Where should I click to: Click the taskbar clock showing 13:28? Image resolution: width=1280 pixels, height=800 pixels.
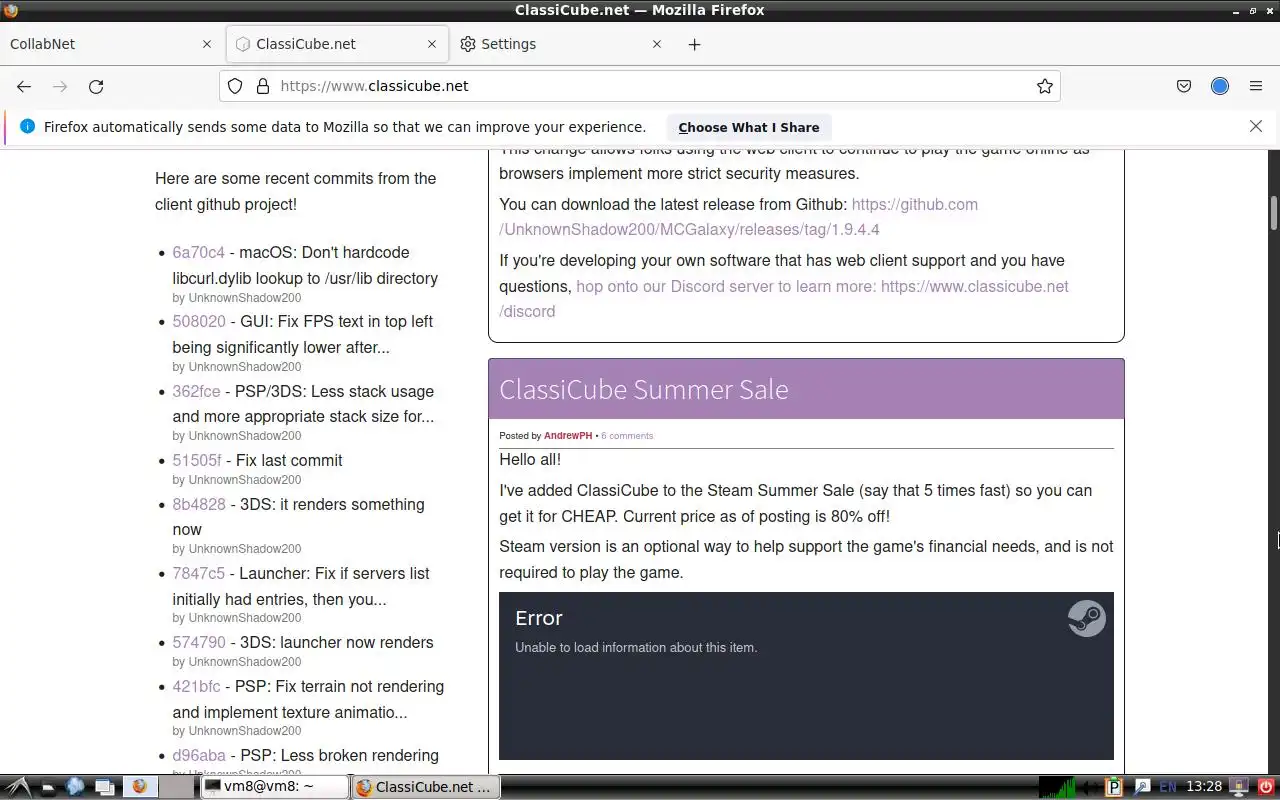[1204, 787]
